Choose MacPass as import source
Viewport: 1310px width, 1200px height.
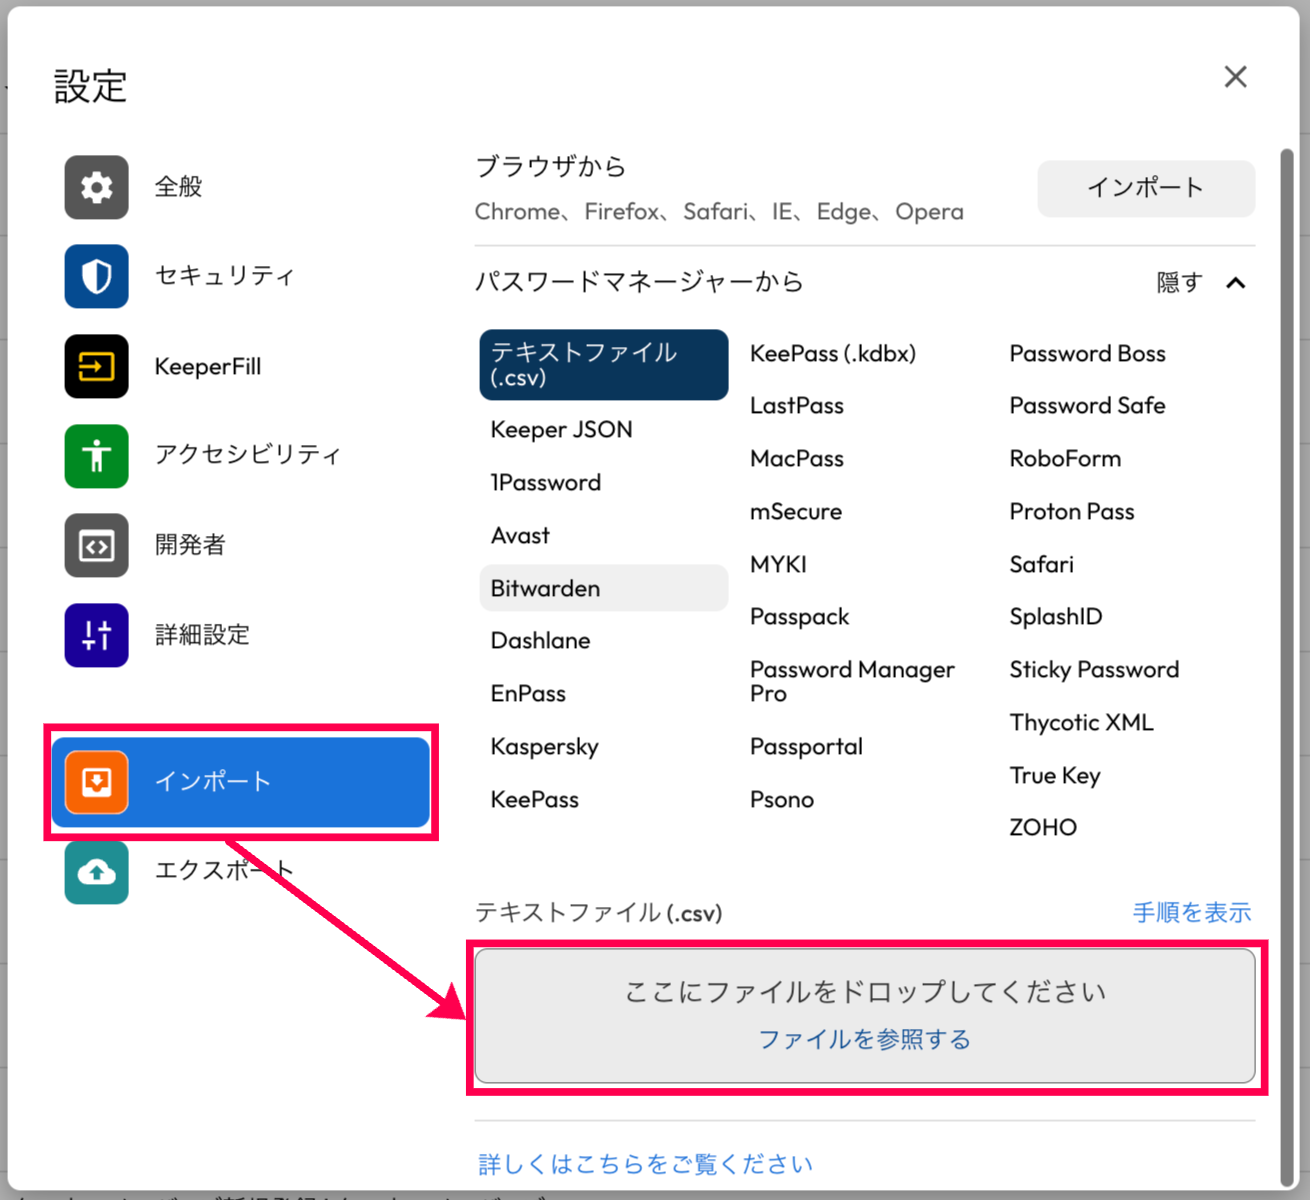797,459
